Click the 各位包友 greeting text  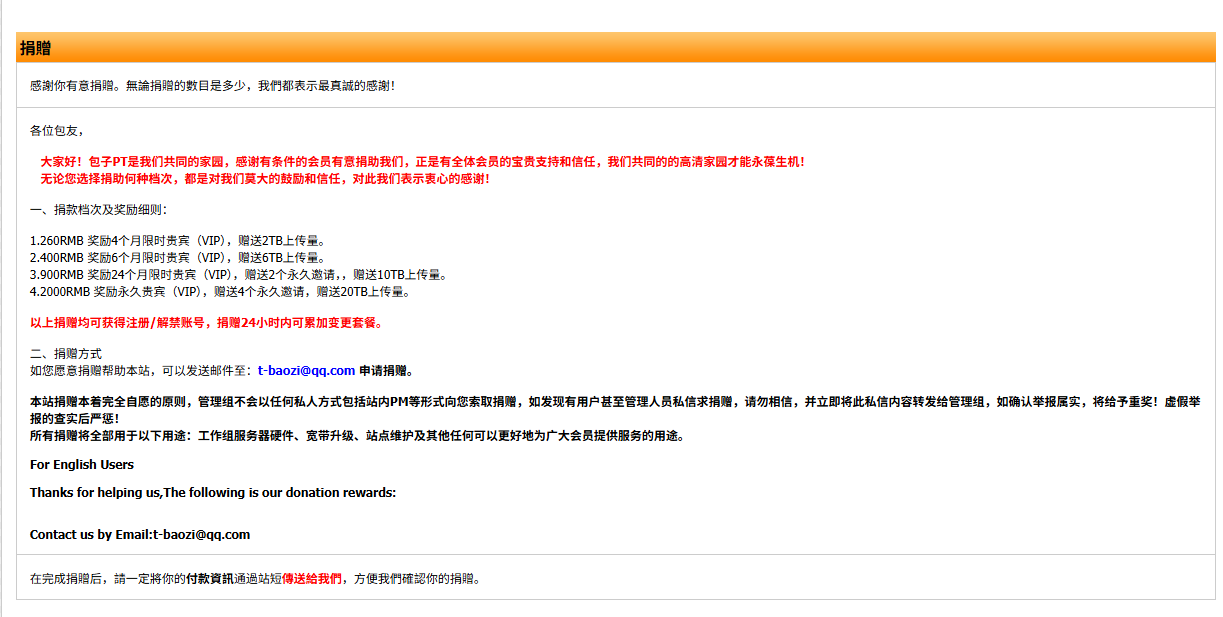57,130
